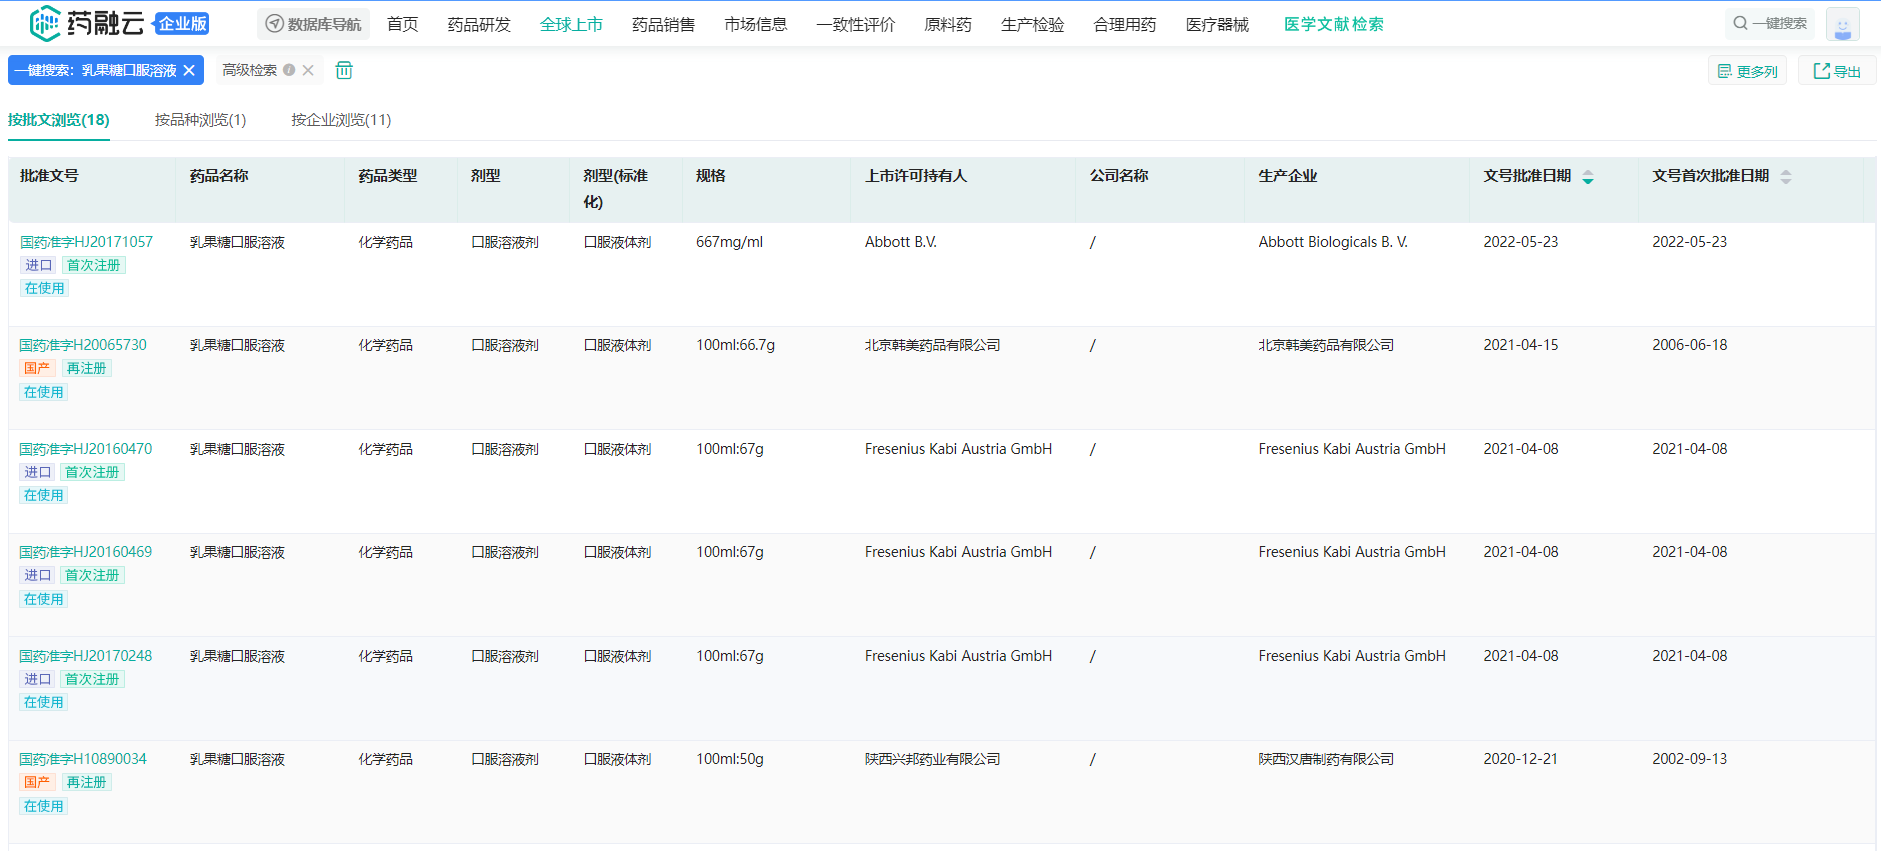
Task: Open the user avatar menu
Action: [x=1842, y=24]
